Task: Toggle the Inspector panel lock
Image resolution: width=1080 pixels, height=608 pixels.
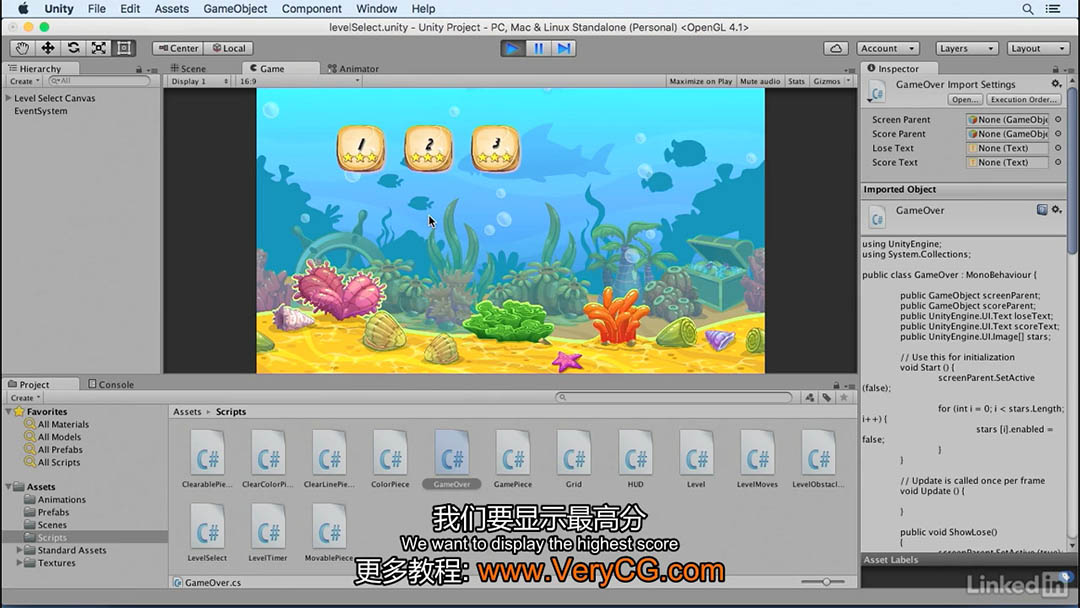Action: pyautogui.click(x=1055, y=70)
